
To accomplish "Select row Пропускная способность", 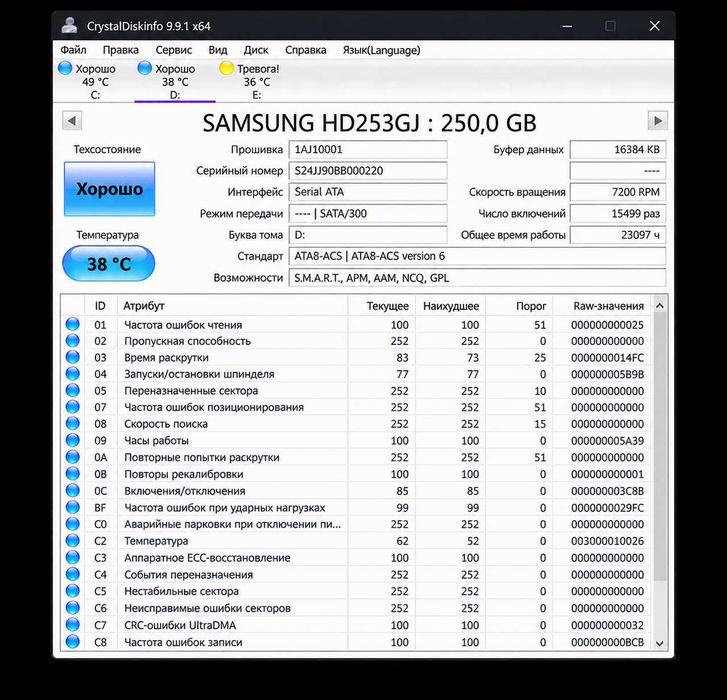I will [x=356, y=341].
